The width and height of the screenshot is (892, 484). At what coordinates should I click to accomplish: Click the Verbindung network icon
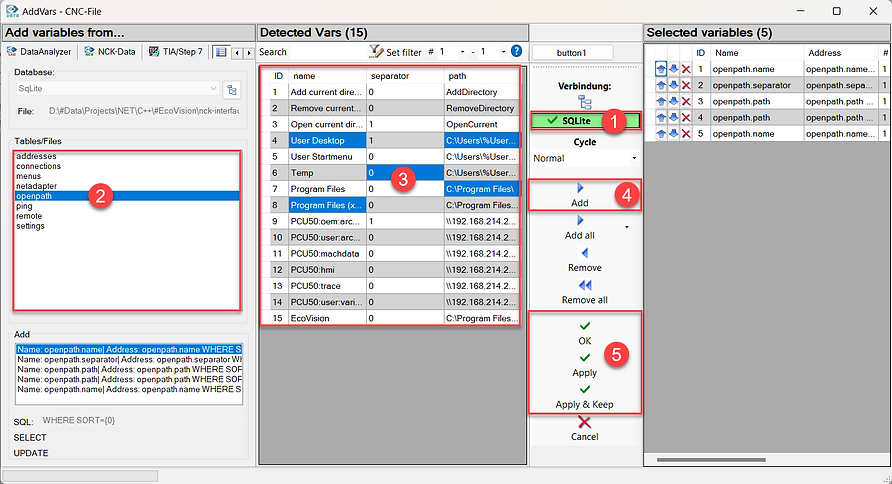click(x=584, y=102)
